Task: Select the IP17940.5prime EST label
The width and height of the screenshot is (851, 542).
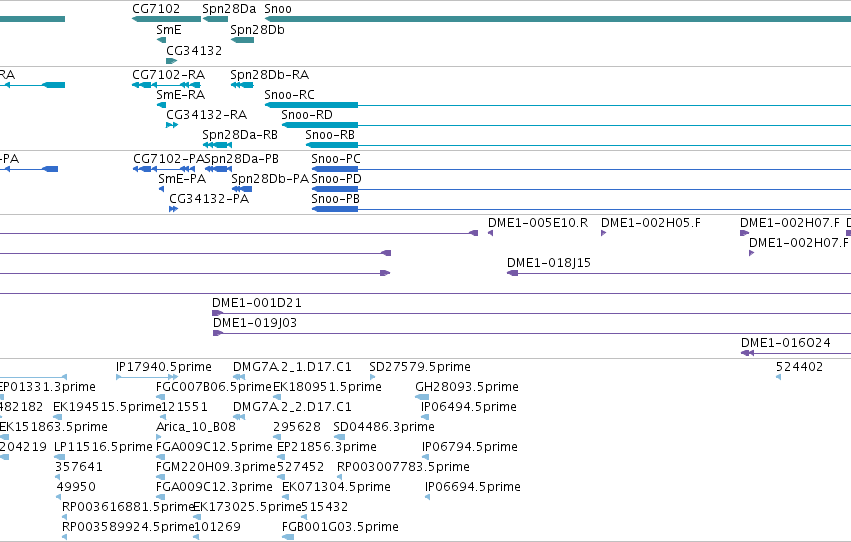Action: pos(164,367)
